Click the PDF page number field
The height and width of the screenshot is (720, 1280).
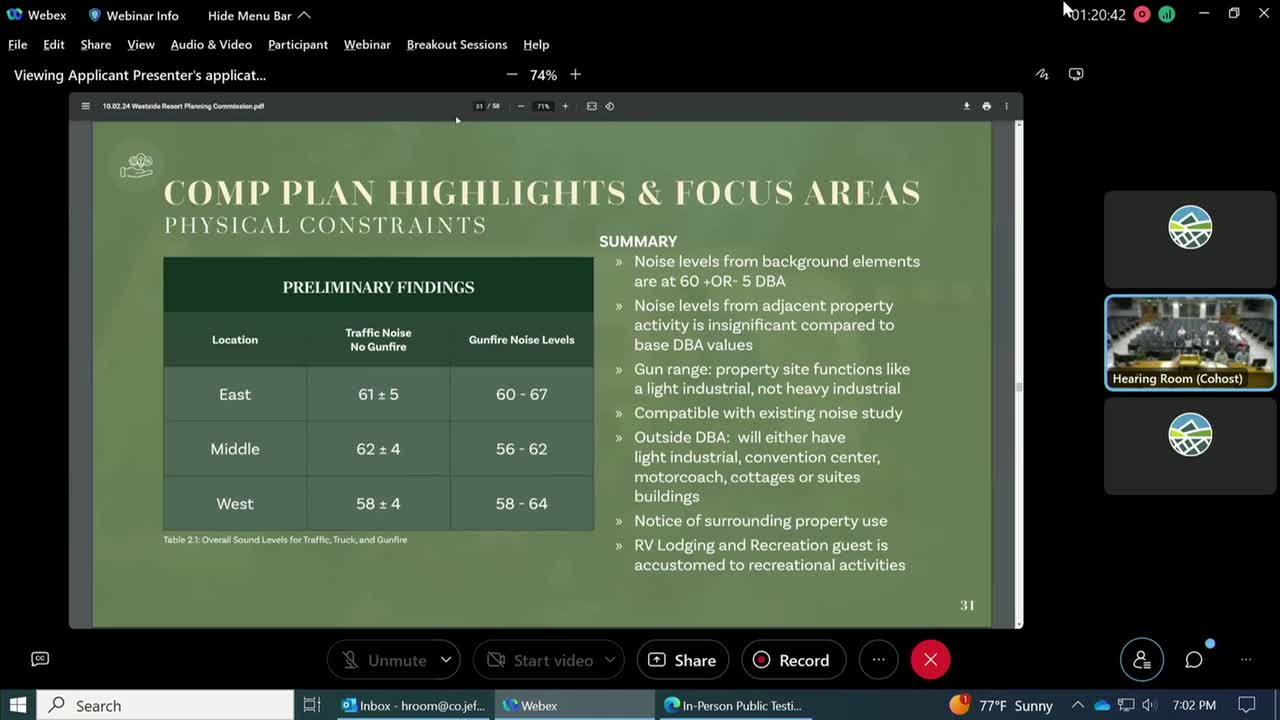(x=479, y=106)
